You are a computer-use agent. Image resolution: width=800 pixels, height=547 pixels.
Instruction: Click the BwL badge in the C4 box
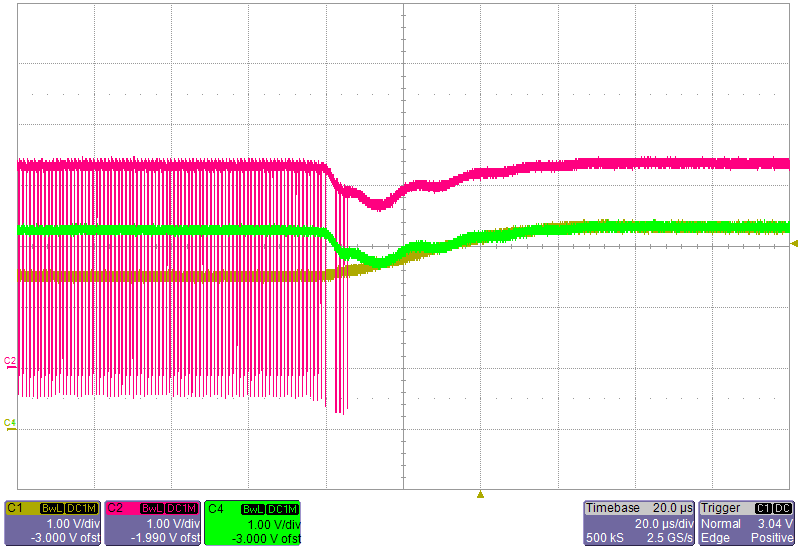click(254, 509)
